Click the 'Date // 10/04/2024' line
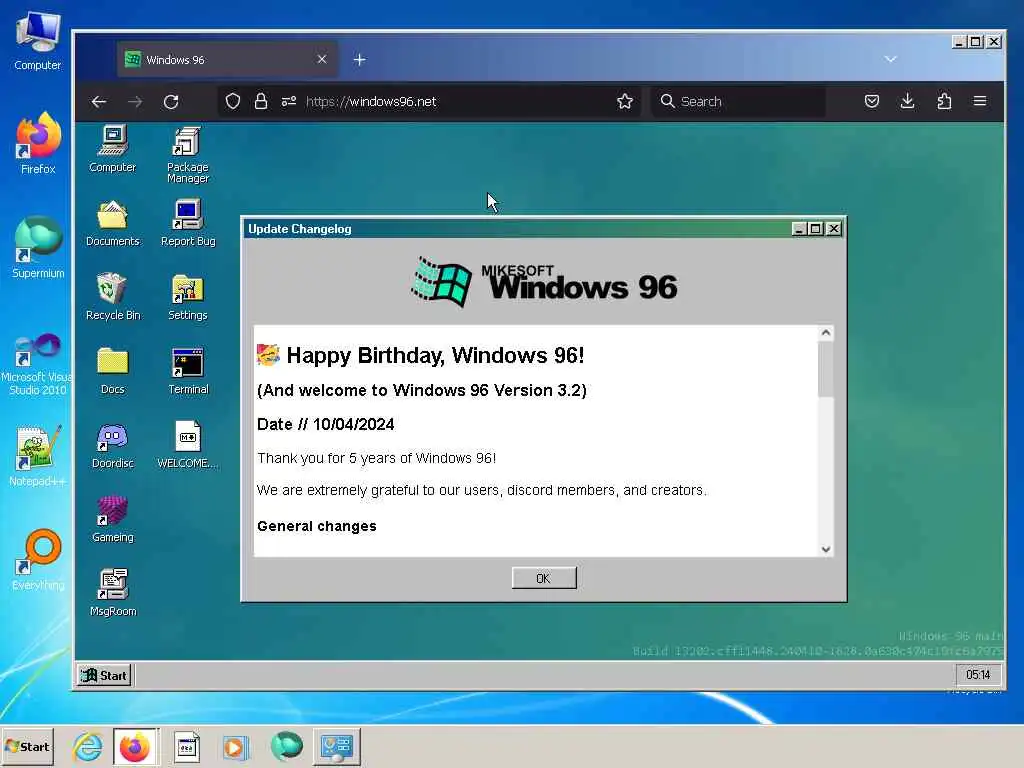Viewport: 1024px width, 768px height. (x=325, y=424)
